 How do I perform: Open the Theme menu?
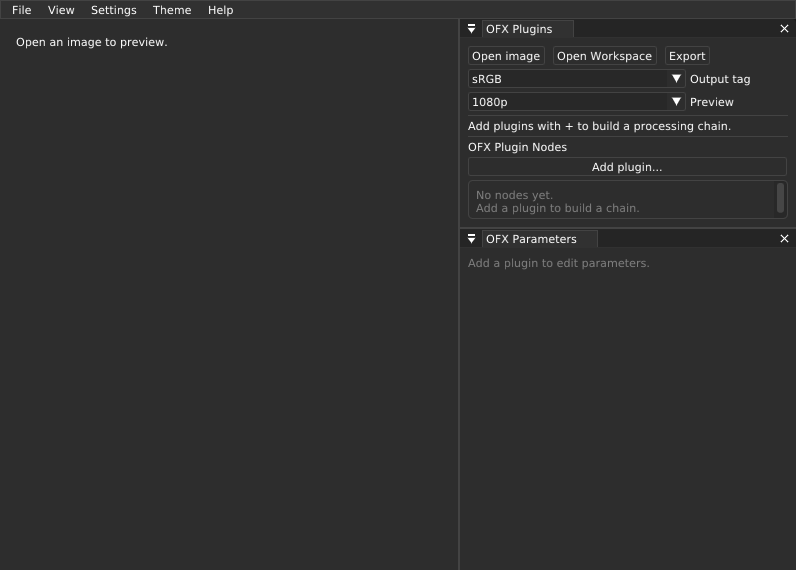pos(172,10)
